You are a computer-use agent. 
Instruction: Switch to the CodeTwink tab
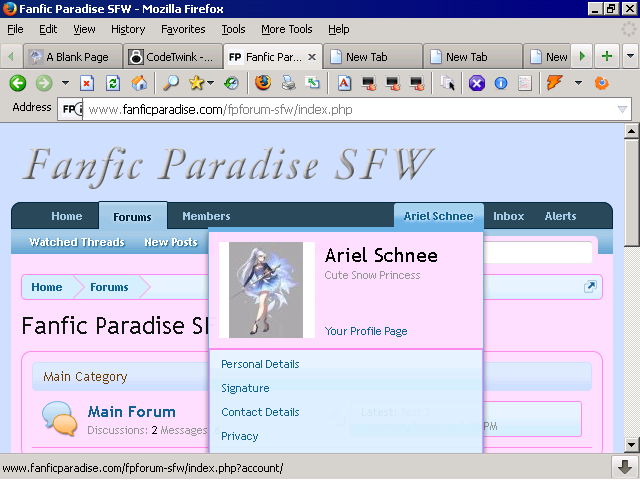pyautogui.click(x=173, y=57)
